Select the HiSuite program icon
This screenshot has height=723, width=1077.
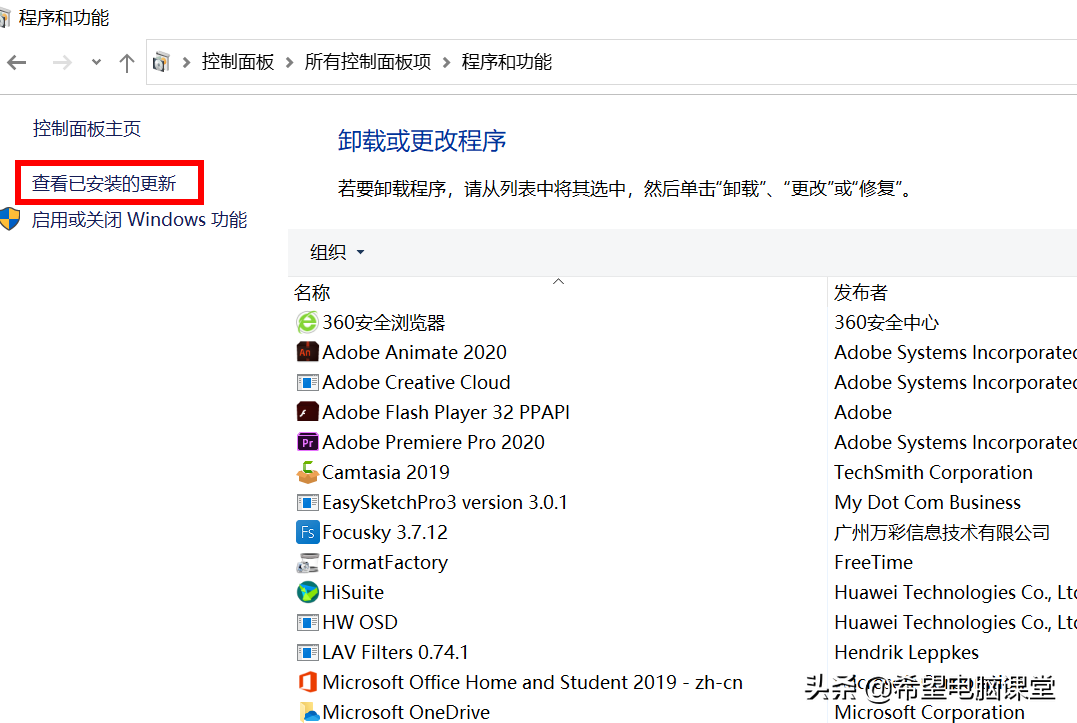(x=307, y=592)
